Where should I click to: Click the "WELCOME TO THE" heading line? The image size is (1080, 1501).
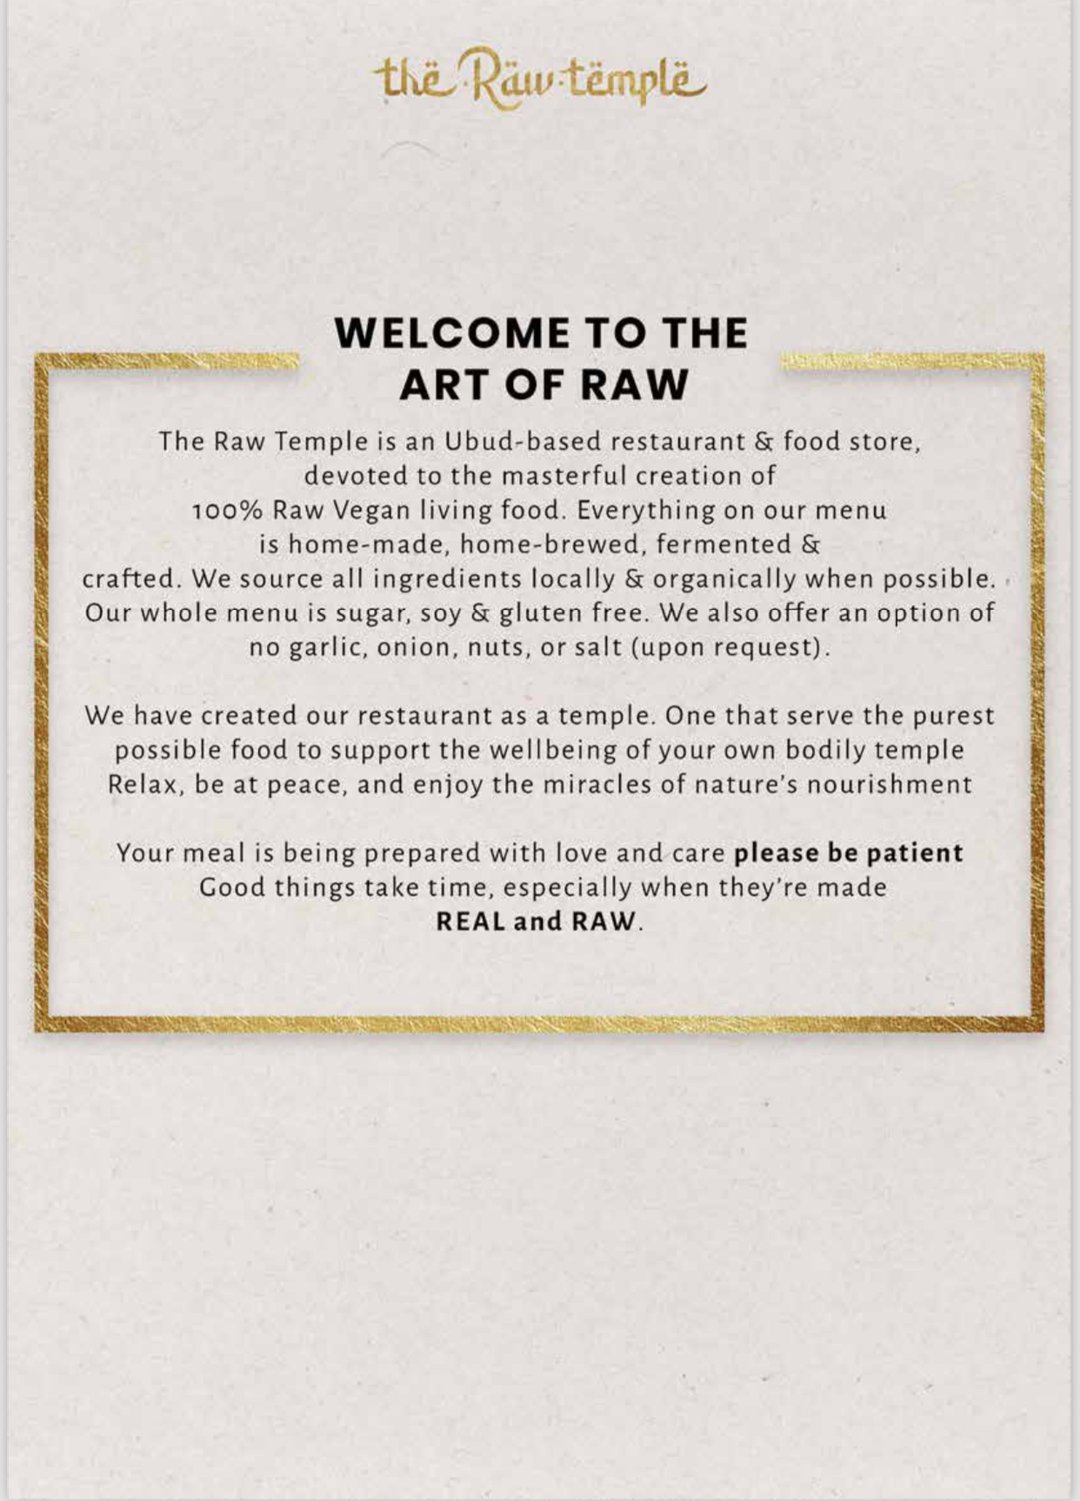point(541,334)
